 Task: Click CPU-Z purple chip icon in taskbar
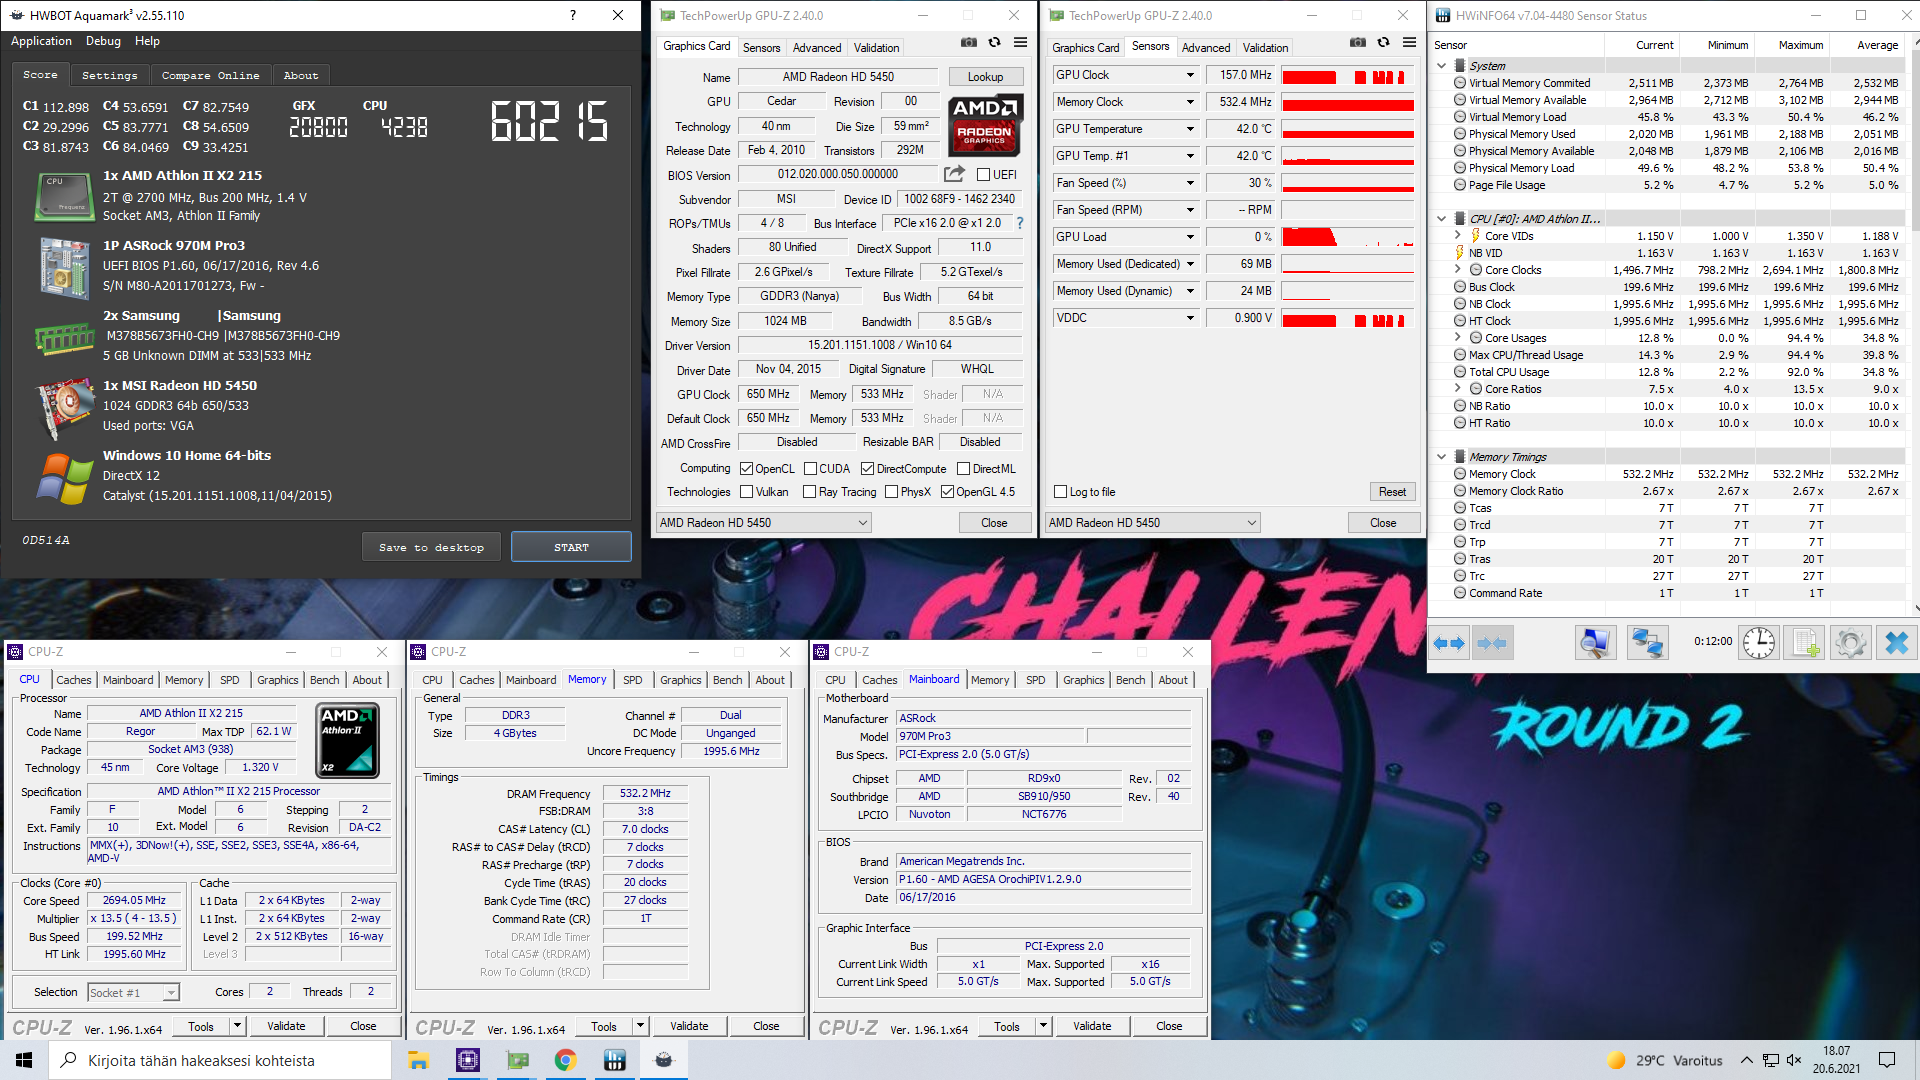tap(467, 1060)
